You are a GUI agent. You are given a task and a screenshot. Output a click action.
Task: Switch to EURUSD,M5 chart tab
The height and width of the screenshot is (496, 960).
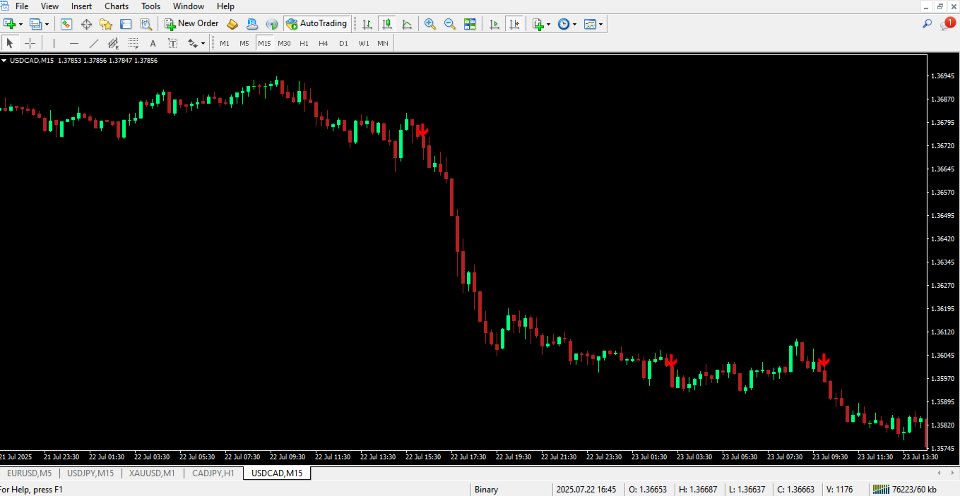tap(29, 473)
